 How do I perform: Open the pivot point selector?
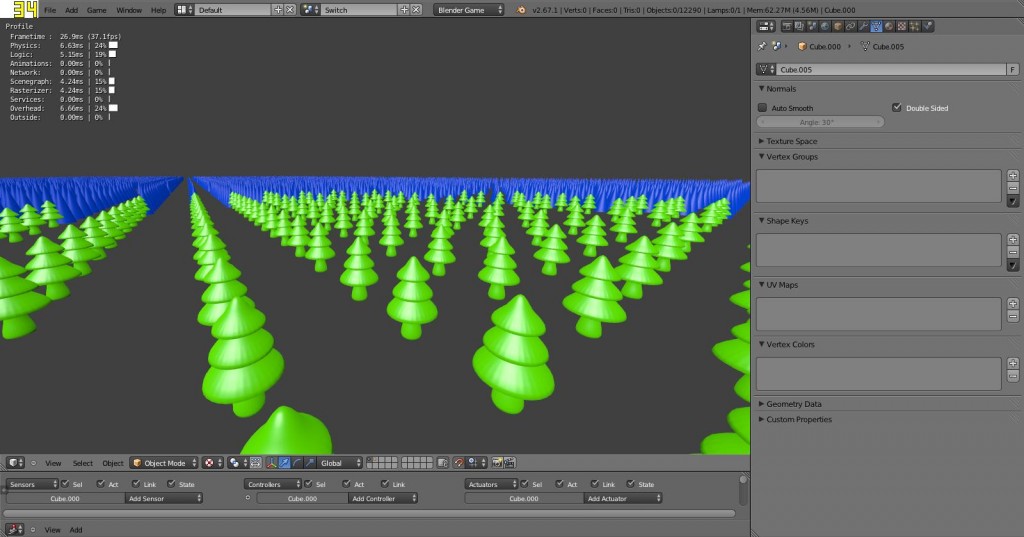click(x=238, y=463)
